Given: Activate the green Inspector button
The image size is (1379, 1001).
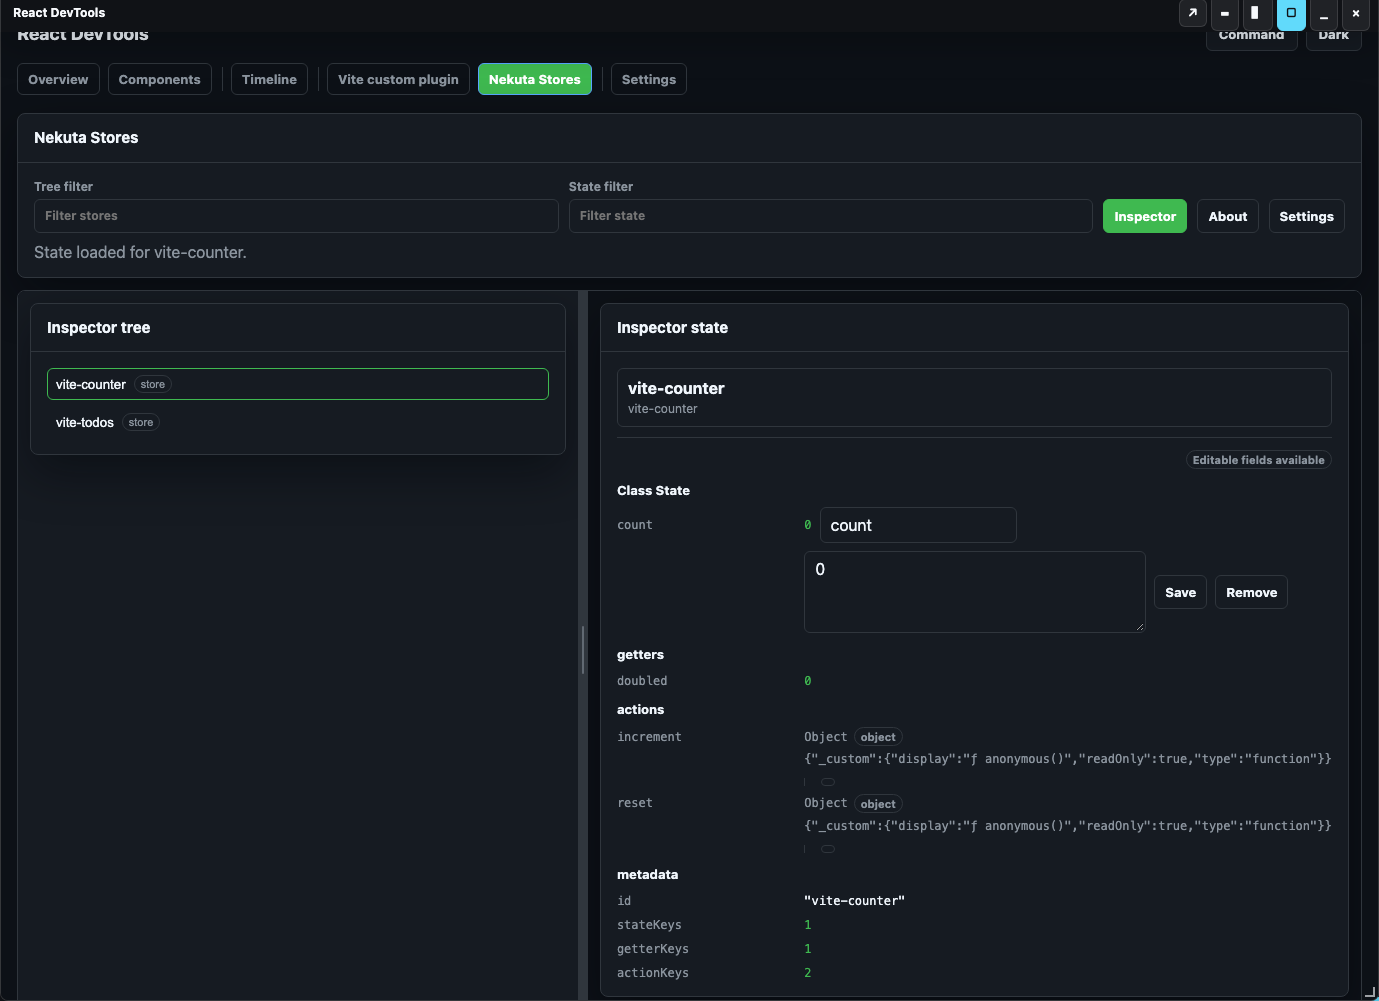Looking at the screenshot, I should click(x=1145, y=216).
